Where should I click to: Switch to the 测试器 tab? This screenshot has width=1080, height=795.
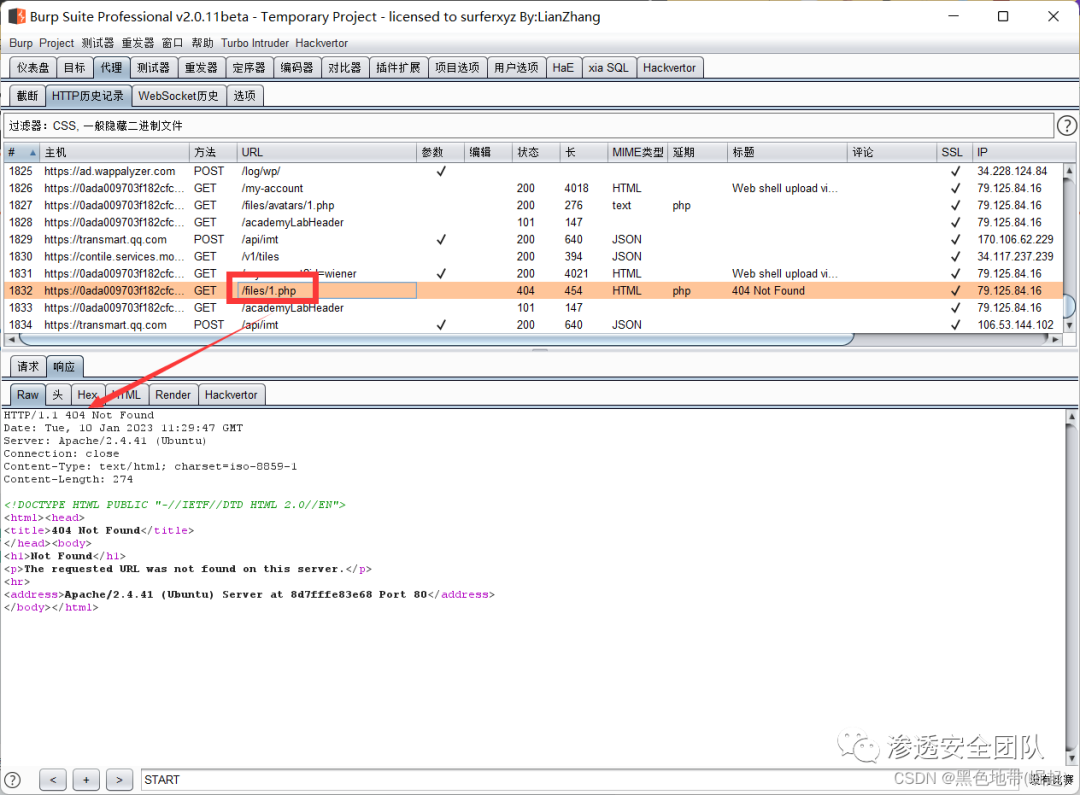(153, 68)
